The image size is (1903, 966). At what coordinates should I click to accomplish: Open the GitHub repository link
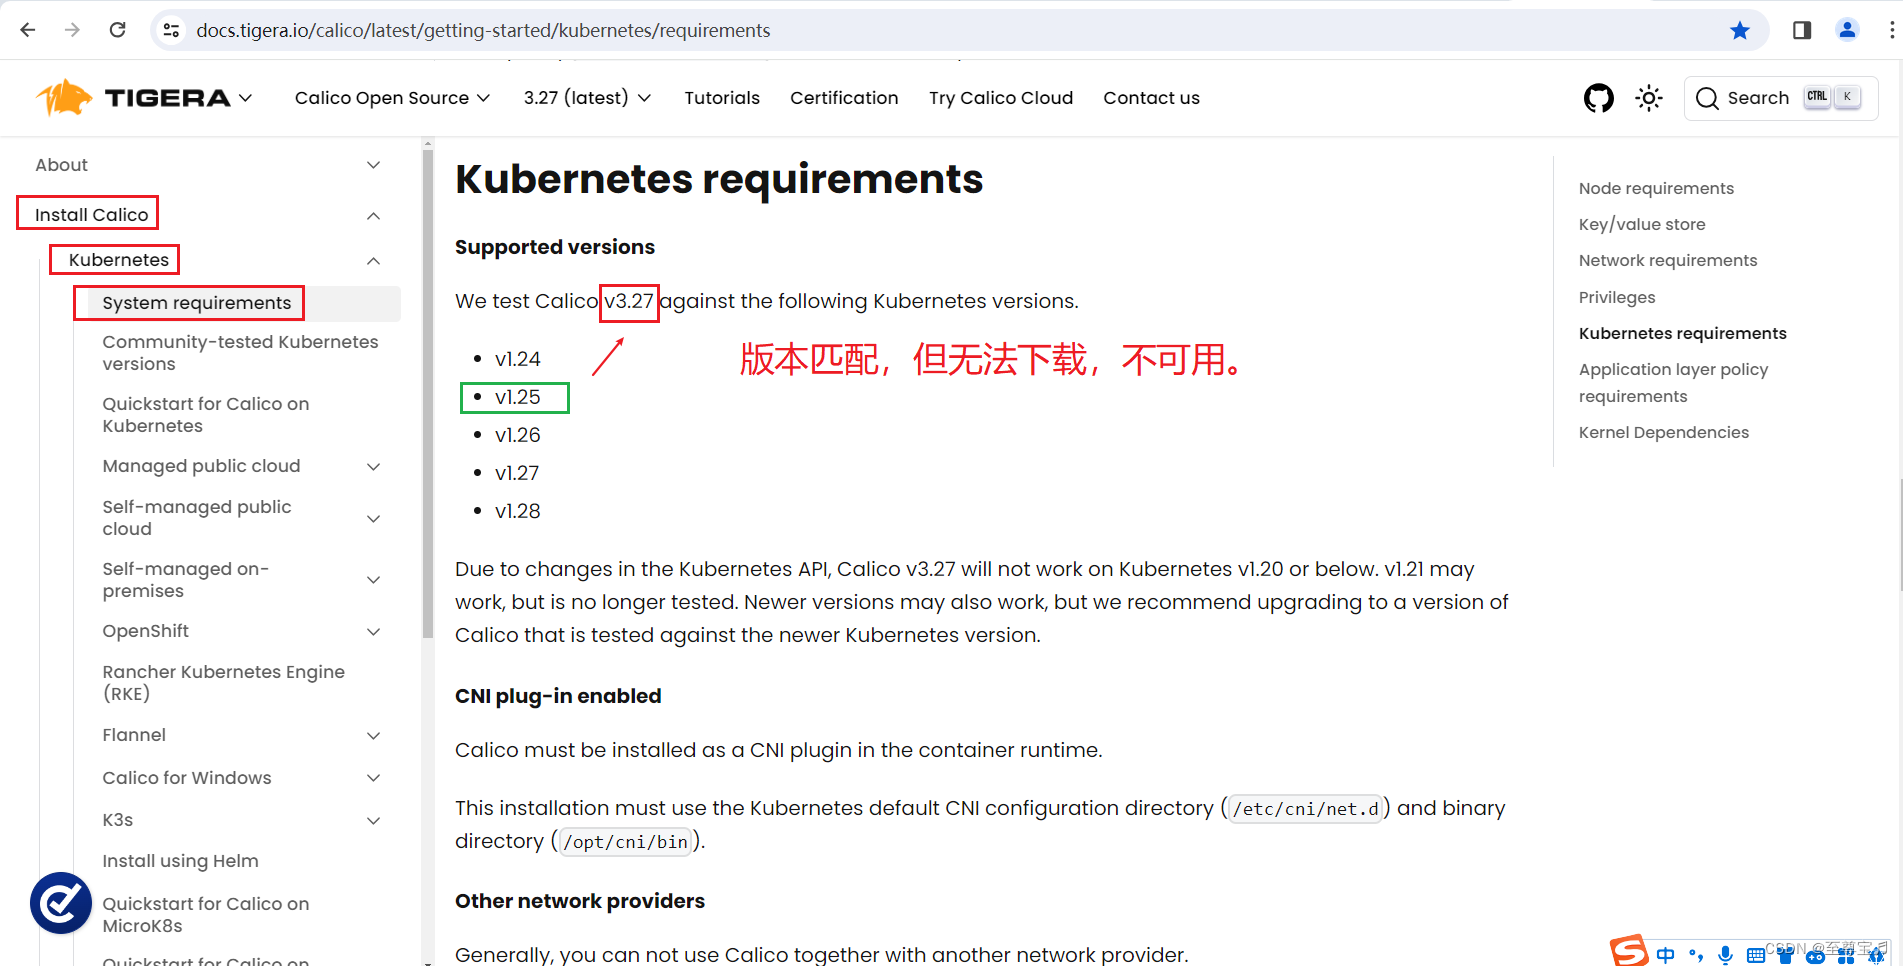tap(1599, 98)
